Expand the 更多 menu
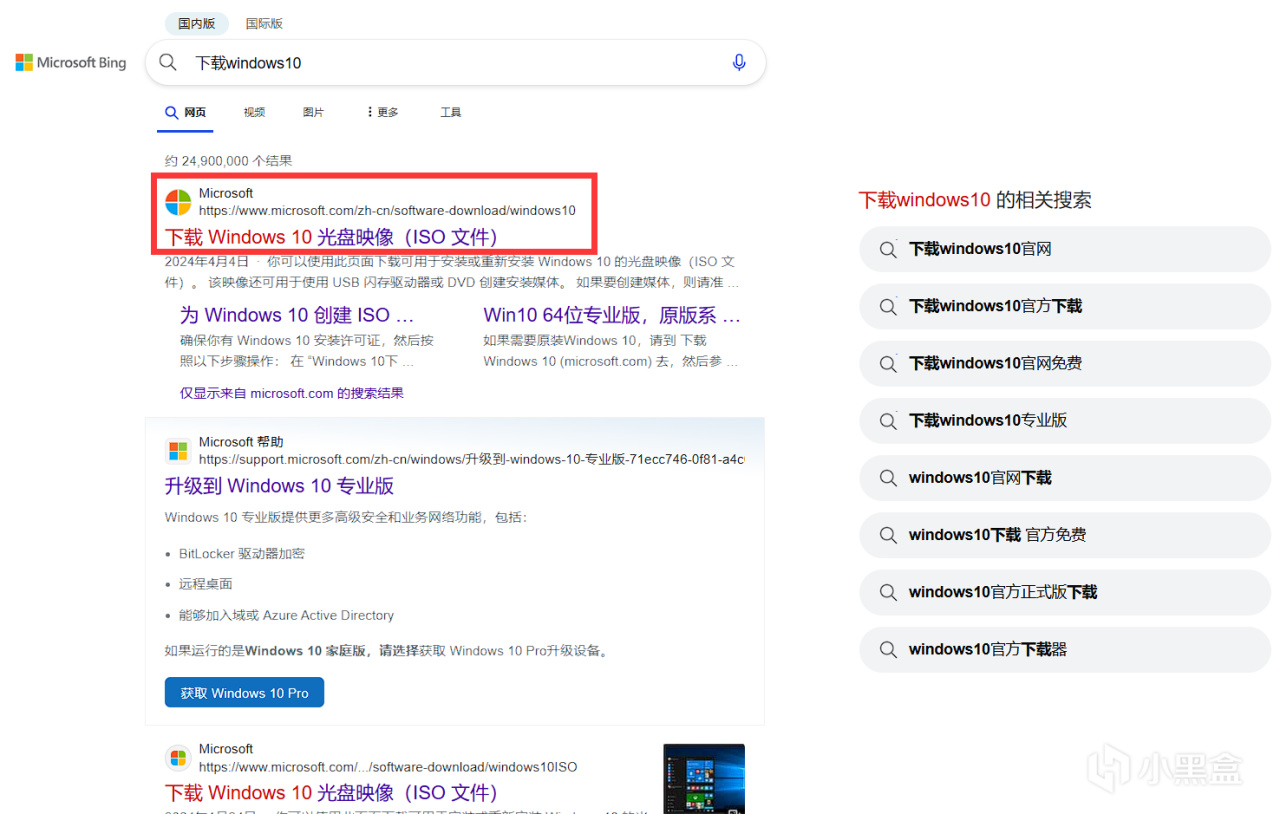Image resolution: width=1280 pixels, height=814 pixels. click(x=382, y=113)
